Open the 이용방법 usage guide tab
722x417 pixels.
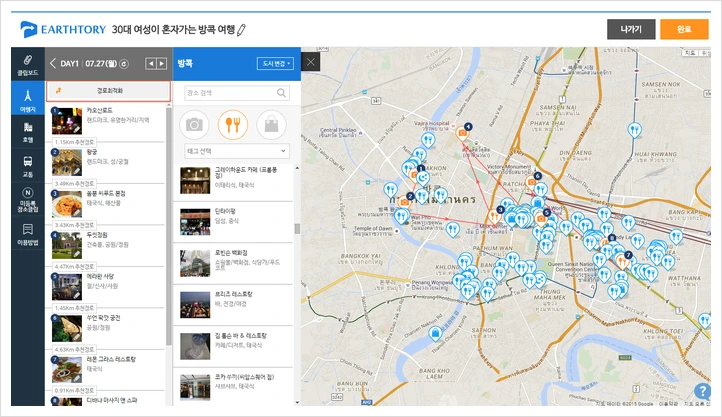click(28, 234)
